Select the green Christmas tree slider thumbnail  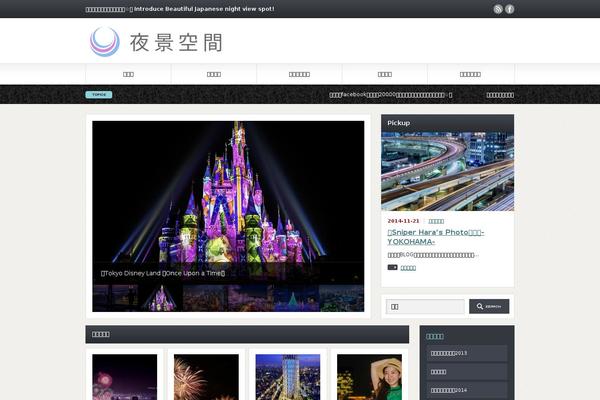[x=296, y=298]
